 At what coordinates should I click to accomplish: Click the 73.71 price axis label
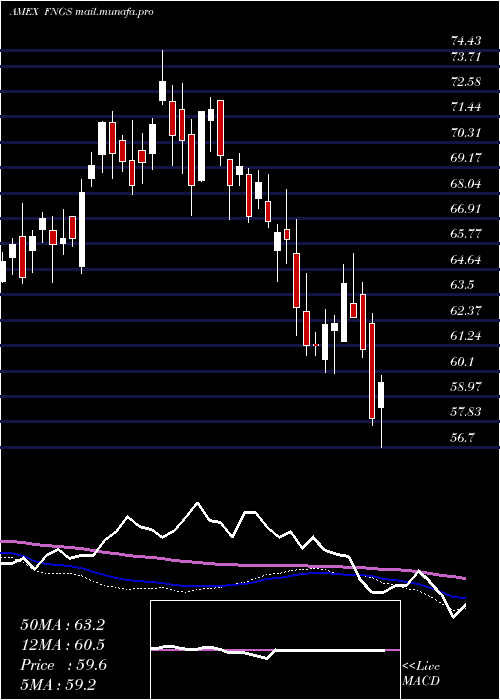[466, 57]
